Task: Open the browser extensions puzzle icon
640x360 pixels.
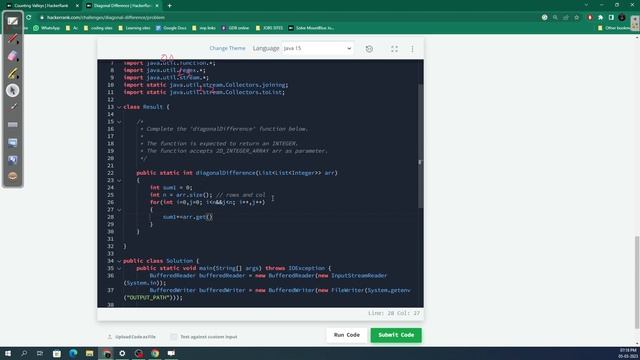Action: tap(600, 18)
